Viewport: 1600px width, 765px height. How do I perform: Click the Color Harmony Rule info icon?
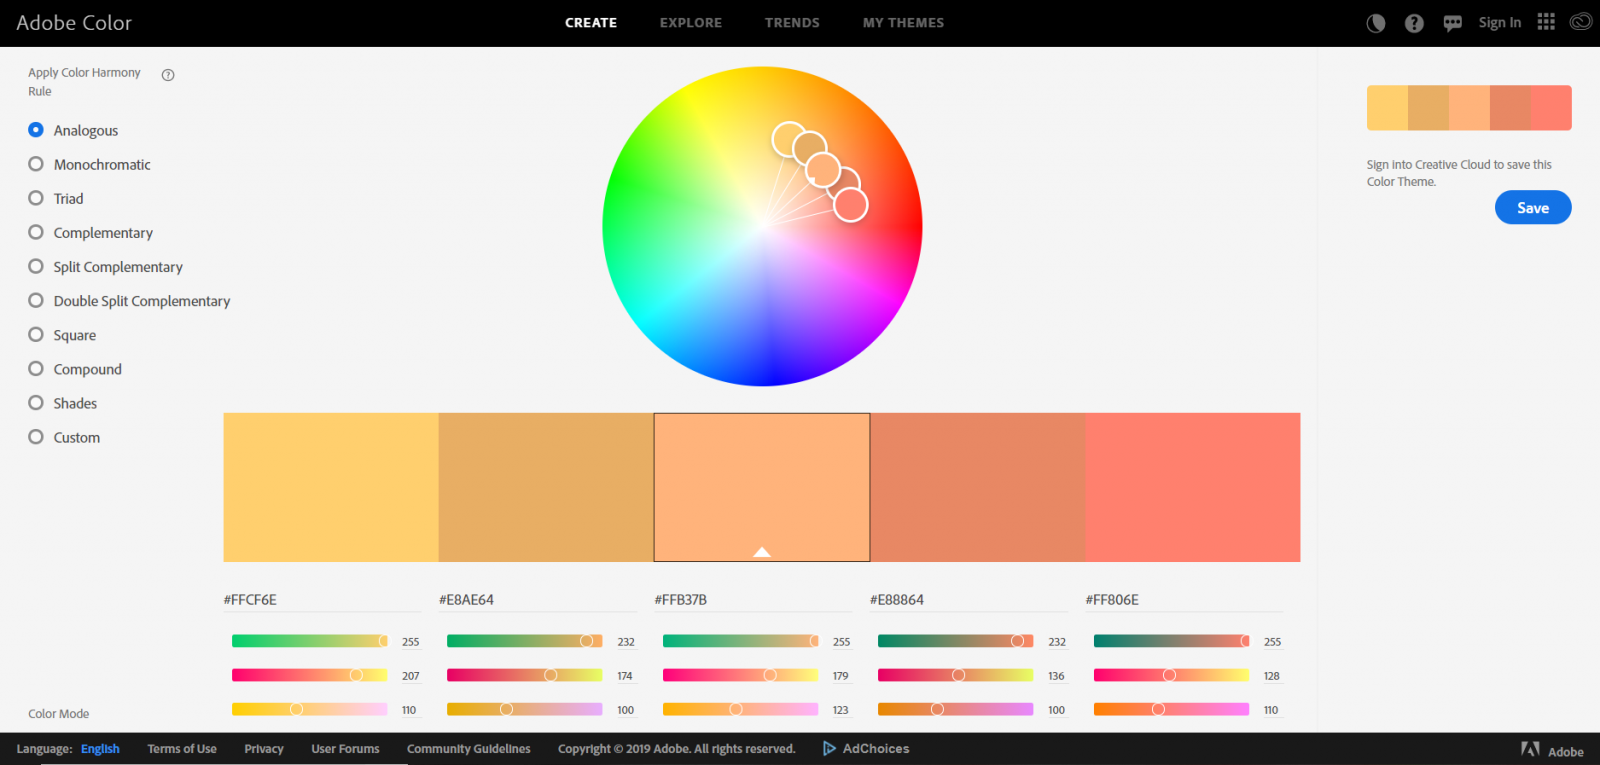(x=168, y=75)
